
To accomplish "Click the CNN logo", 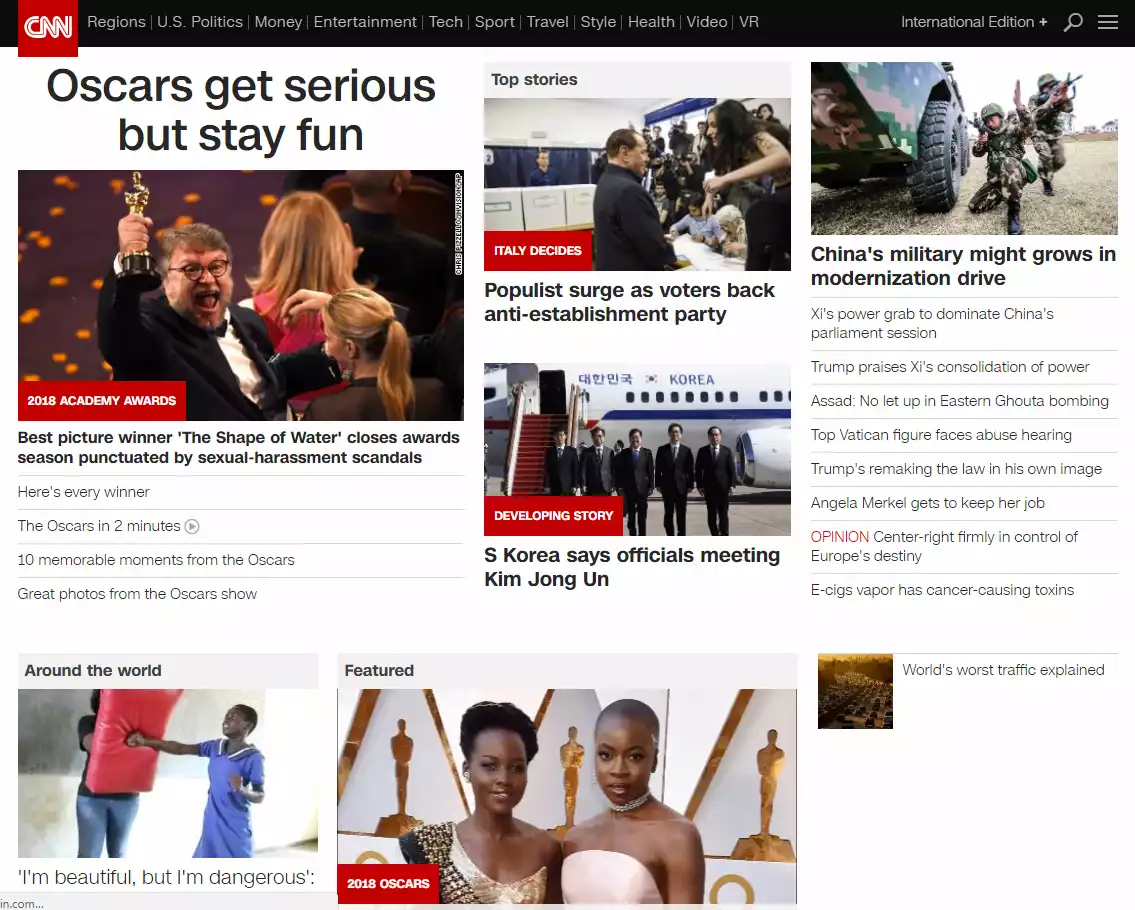I will [x=48, y=25].
